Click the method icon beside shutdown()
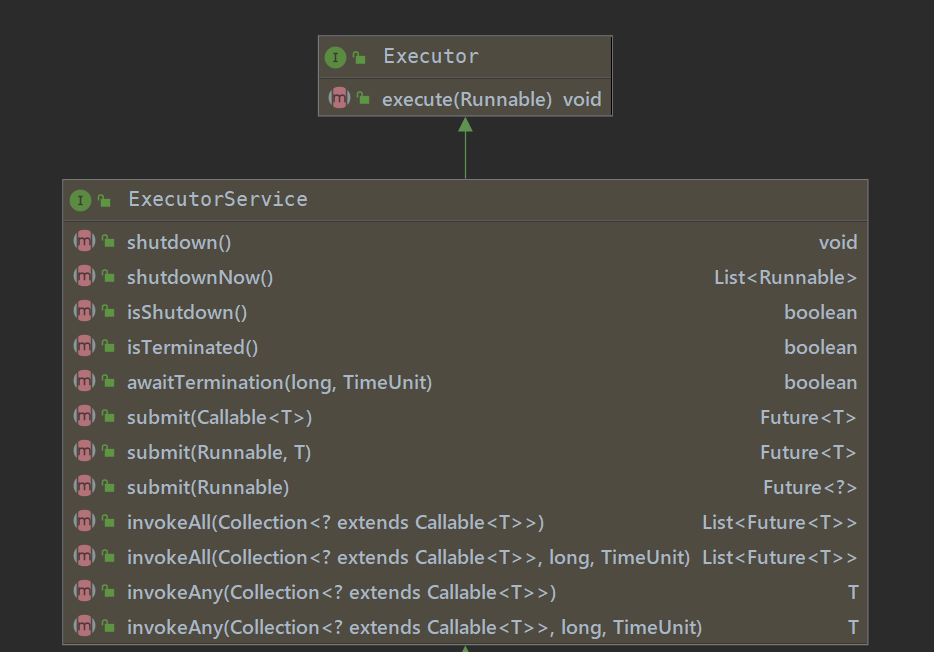 84,242
